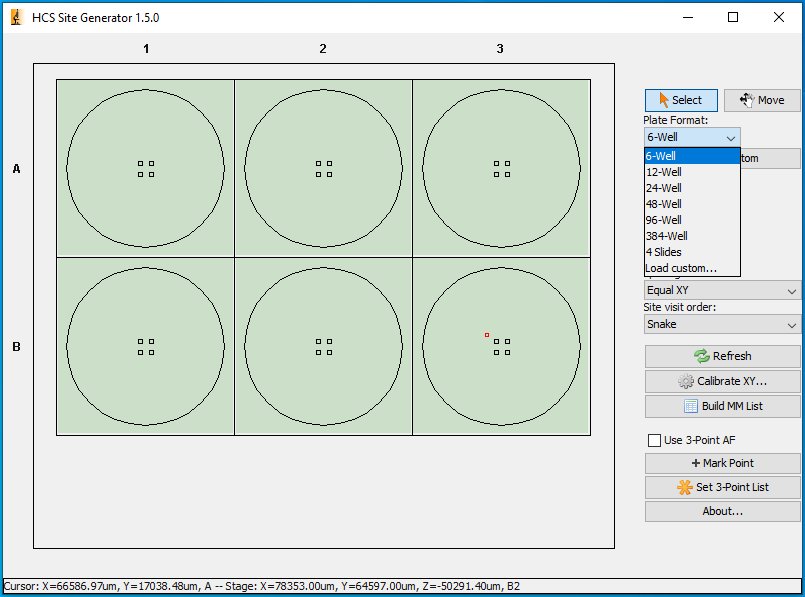Activate the Move hand tool
Image resolution: width=805 pixels, height=597 pixels.
[x=762, y=100]
